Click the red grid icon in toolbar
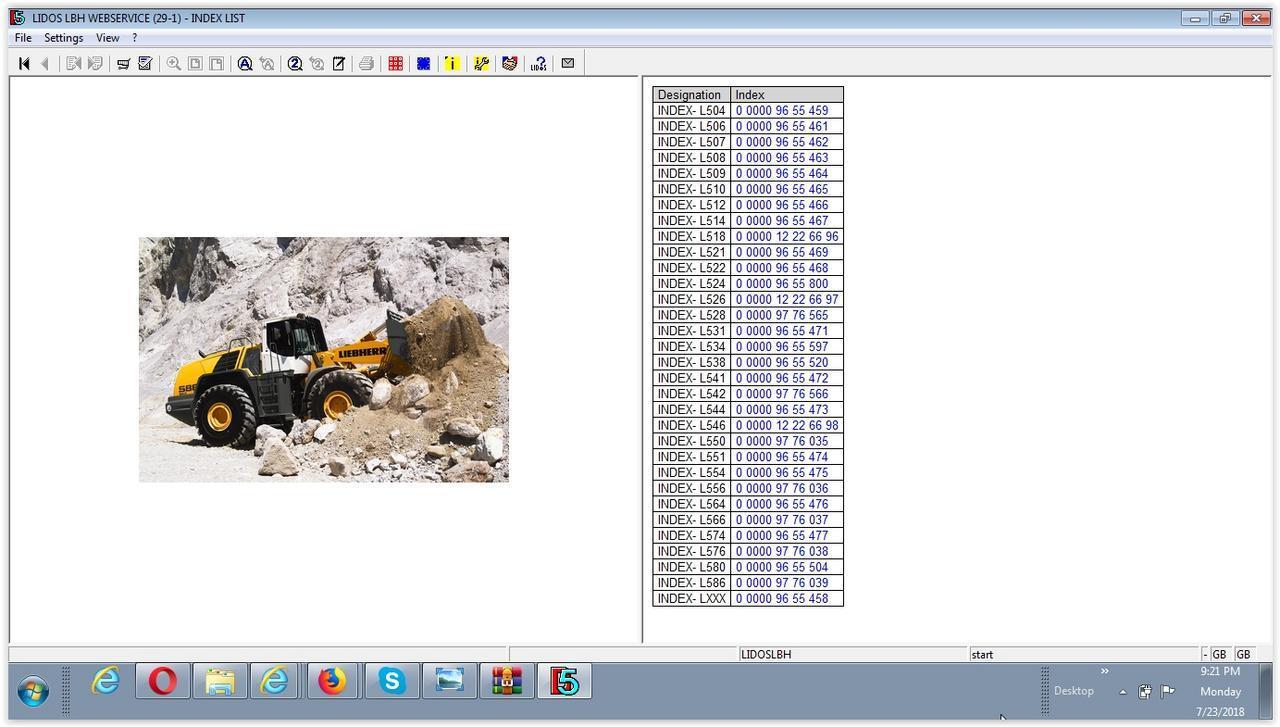Viewport: 1280px width, 727px height. (395, 63)
